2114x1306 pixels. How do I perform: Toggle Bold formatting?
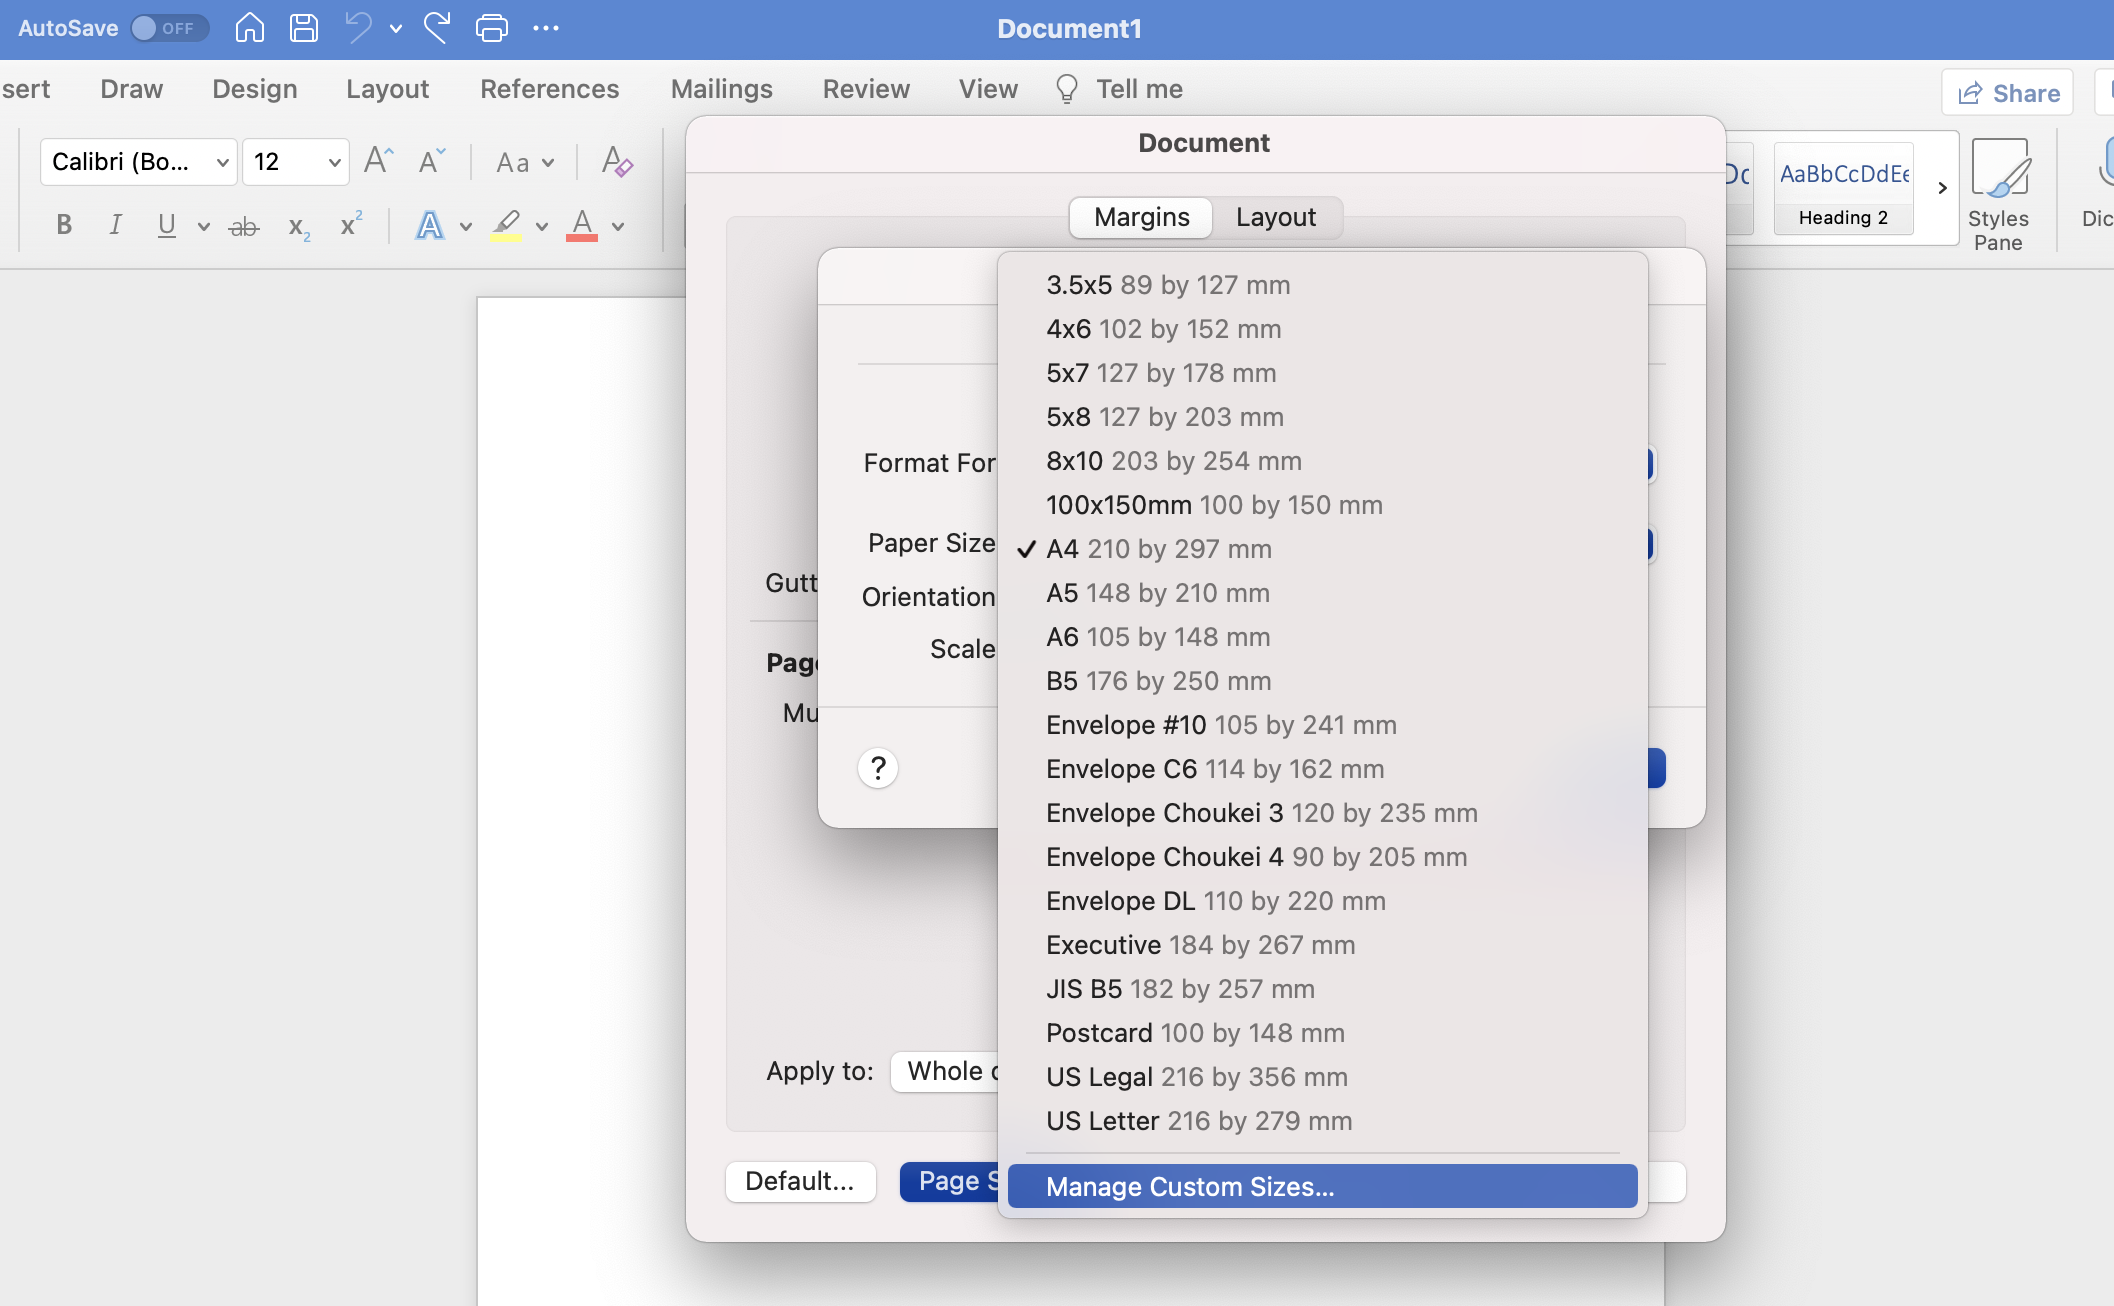point(64,225)
